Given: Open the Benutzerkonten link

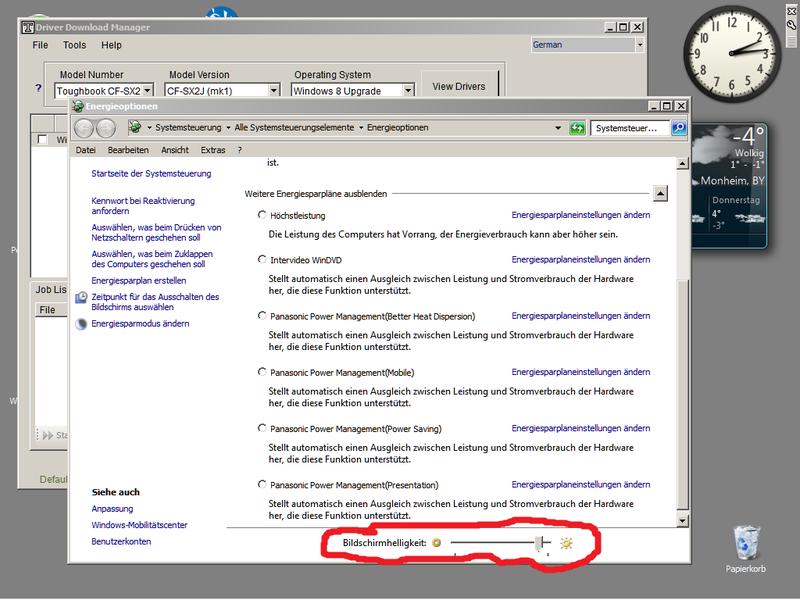Looking at the screenshot, I should 121,541.
